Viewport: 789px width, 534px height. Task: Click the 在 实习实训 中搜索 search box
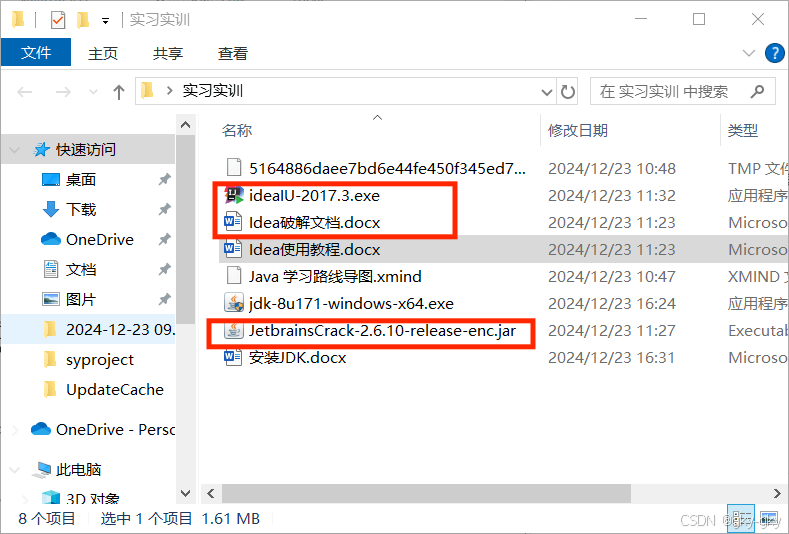tap(671, 92)
